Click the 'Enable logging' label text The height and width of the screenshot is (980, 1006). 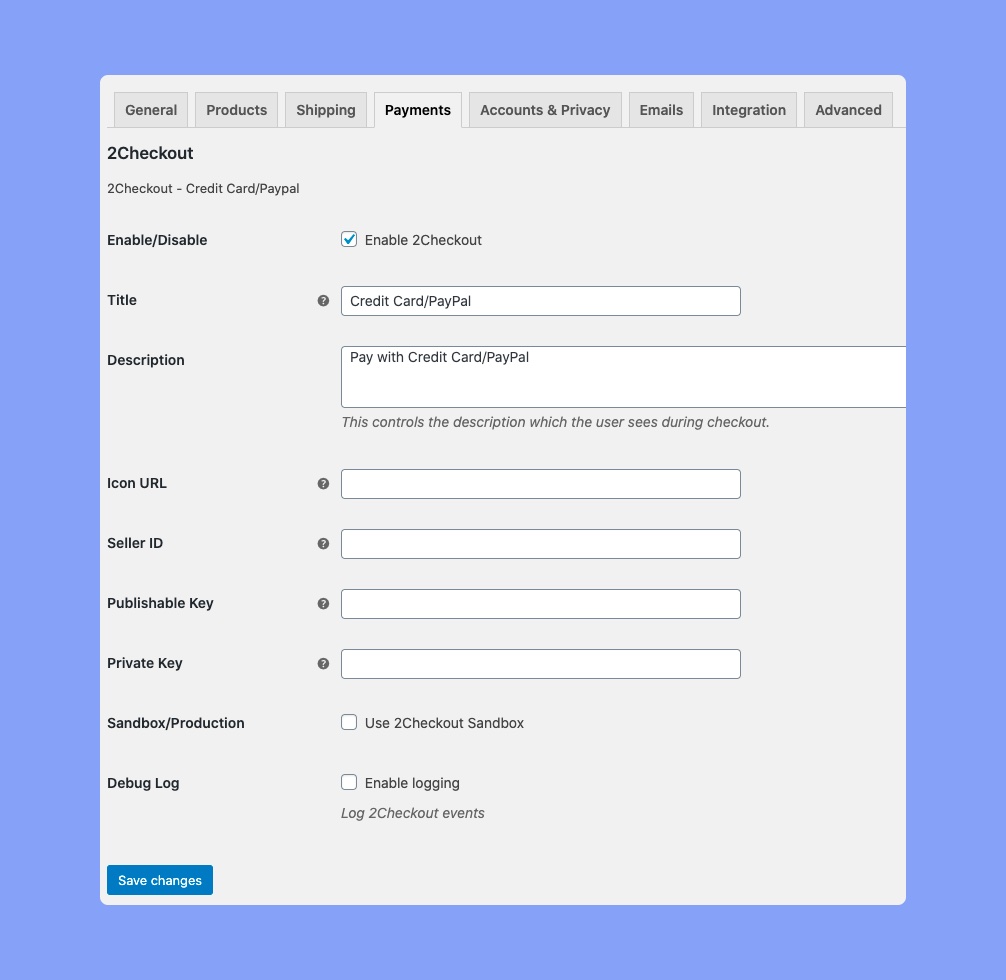tap(412, 783)
